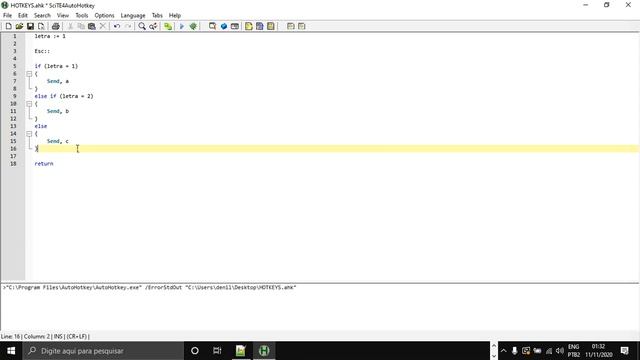Image resolution: width=640 pixels, height=360 pixels.
Task: Click the output pane command line text
Action: [150, 287]
